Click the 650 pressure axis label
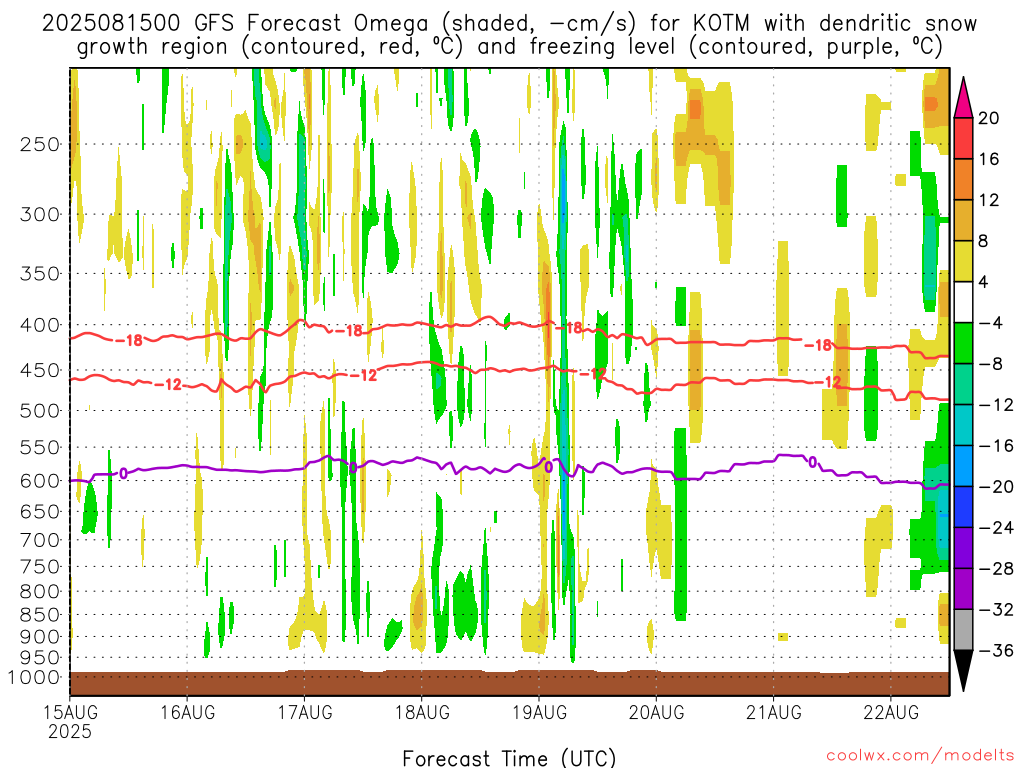1024x768 pixels. 40,511
